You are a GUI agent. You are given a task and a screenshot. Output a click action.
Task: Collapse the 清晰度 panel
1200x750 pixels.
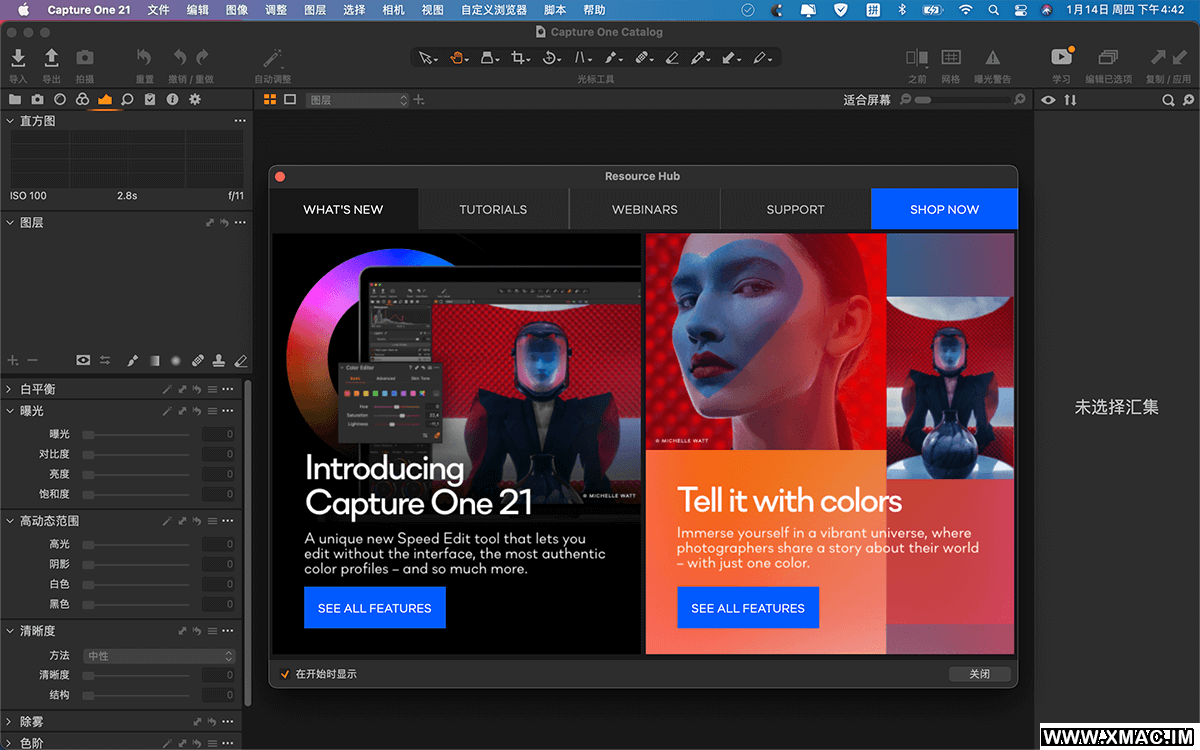9,631
